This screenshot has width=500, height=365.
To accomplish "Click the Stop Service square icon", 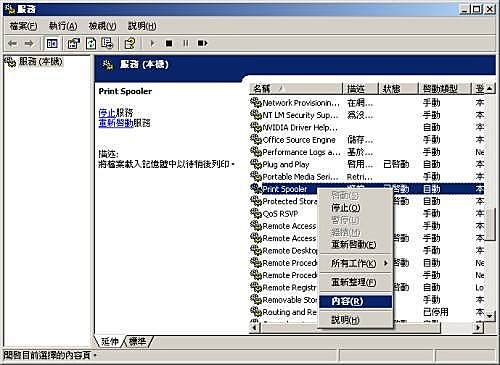I will [x=169, y=43].
